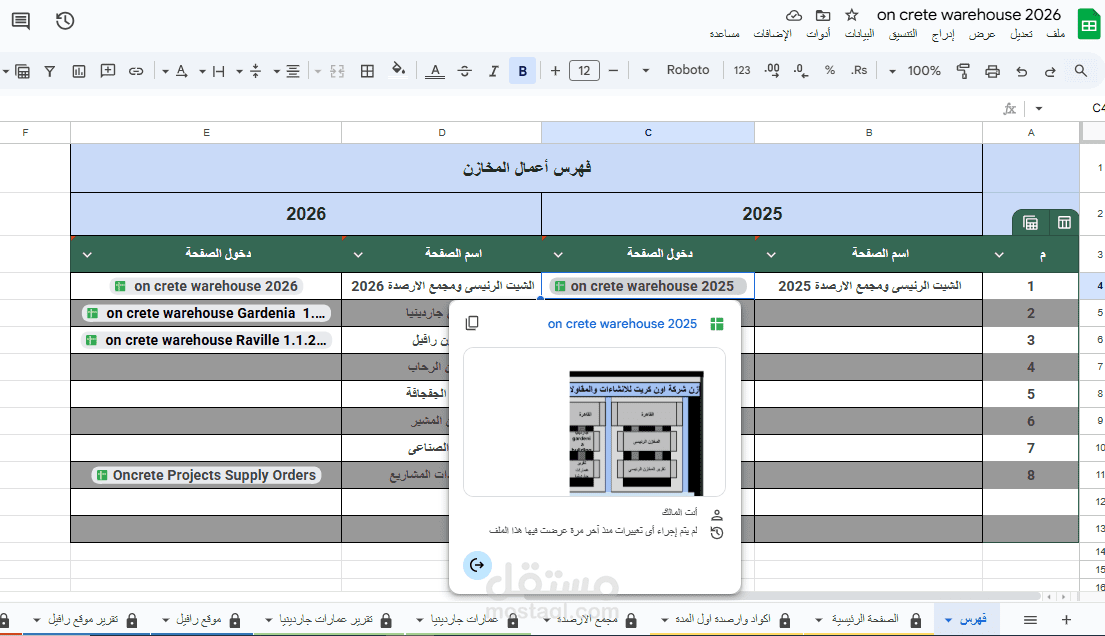Open the insert link icon
The image size is (1105, 636).
(136, 70)
